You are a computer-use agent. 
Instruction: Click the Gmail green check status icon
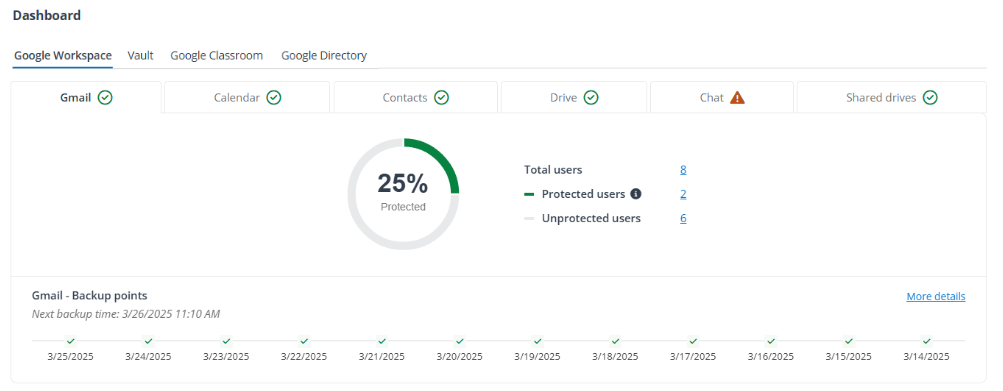coord(106,98)
